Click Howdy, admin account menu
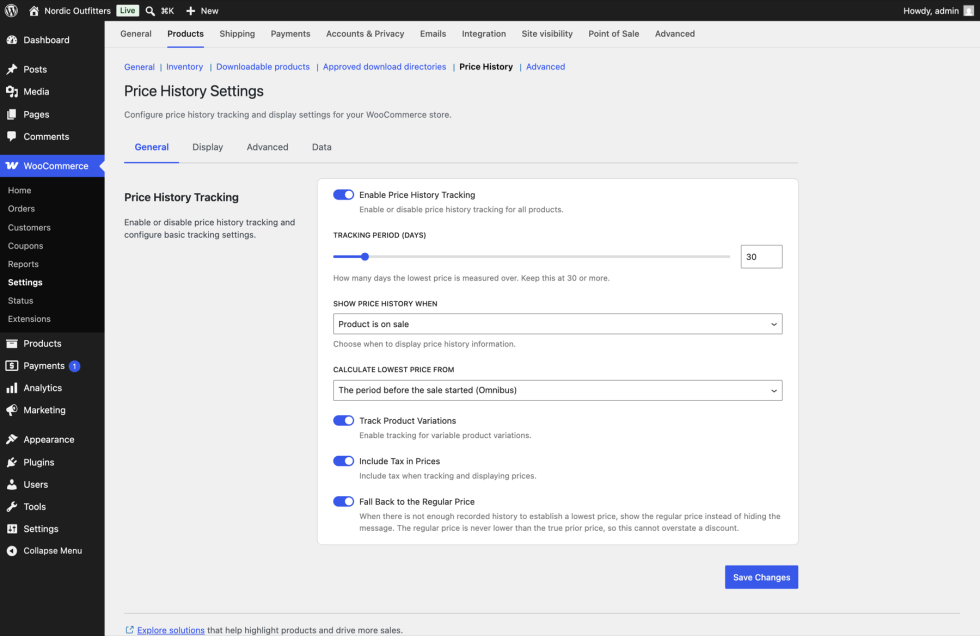The width and height of the screenshot is (980, 636). tap(938, 11)
